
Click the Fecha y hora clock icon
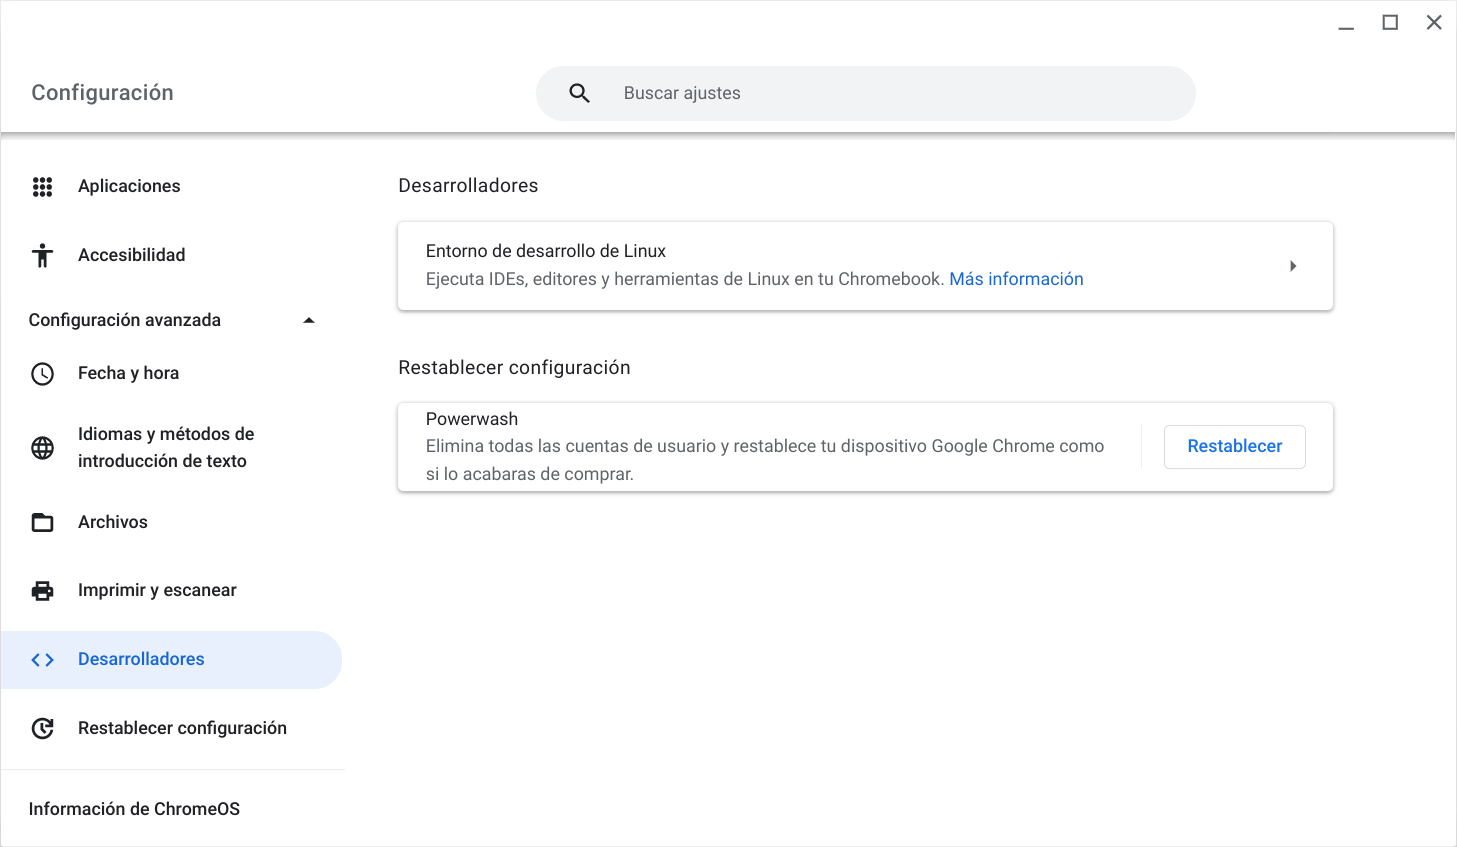[42, 374]
